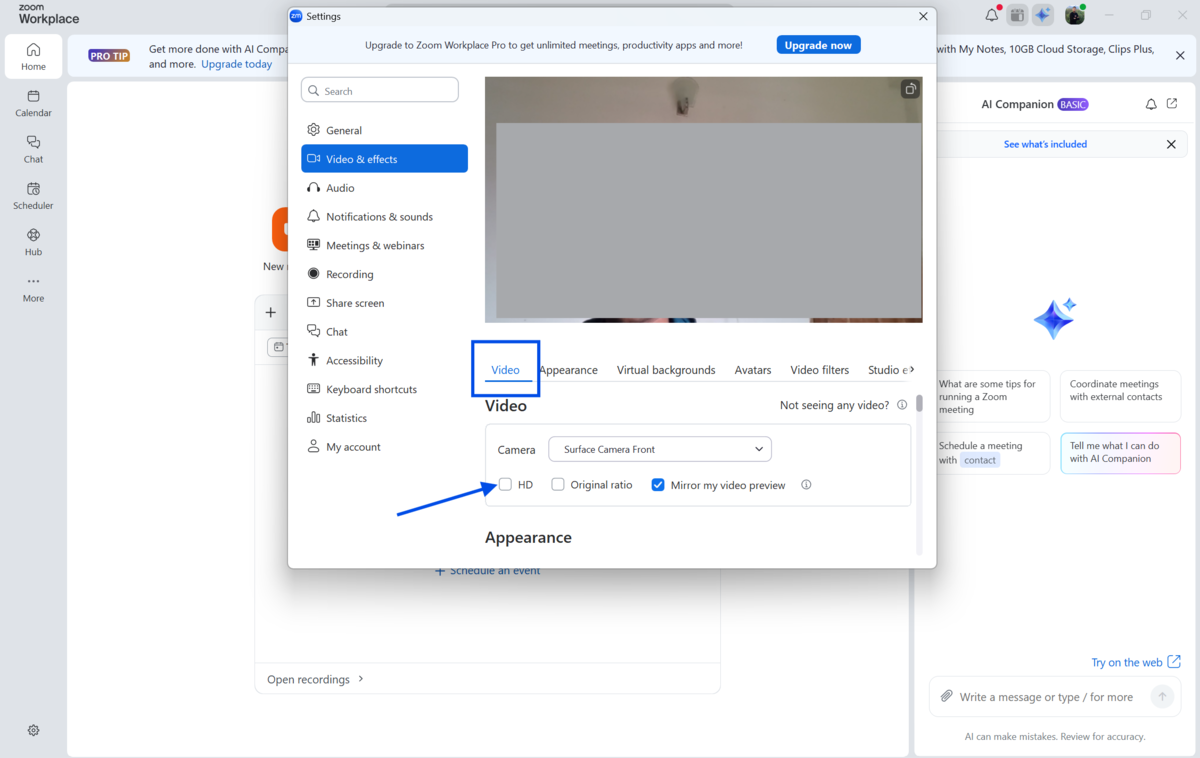Click the info icon beside Mirror my video preview

pyautogui.click(x=806, y=485)
